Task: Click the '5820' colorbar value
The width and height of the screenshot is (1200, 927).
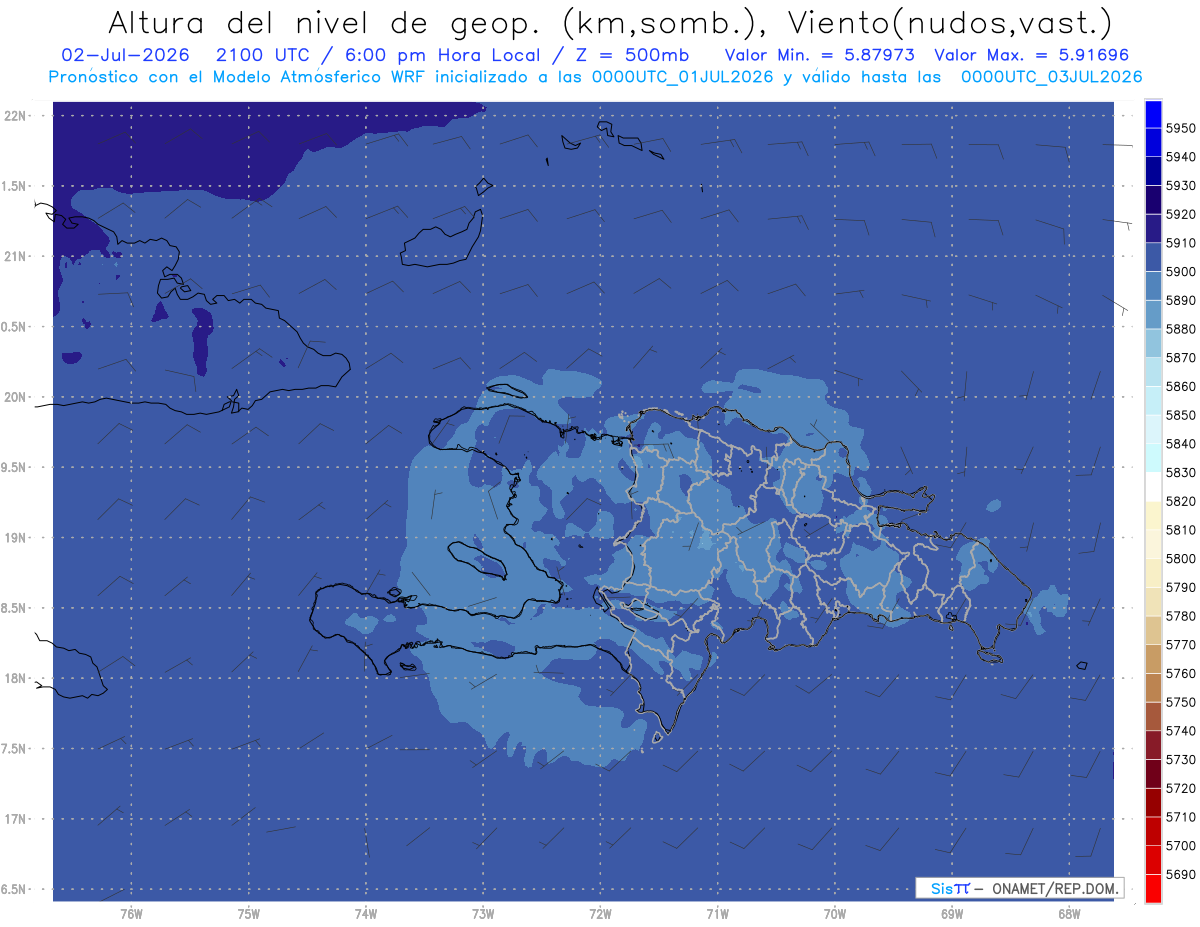Action: pos(1181,501)
